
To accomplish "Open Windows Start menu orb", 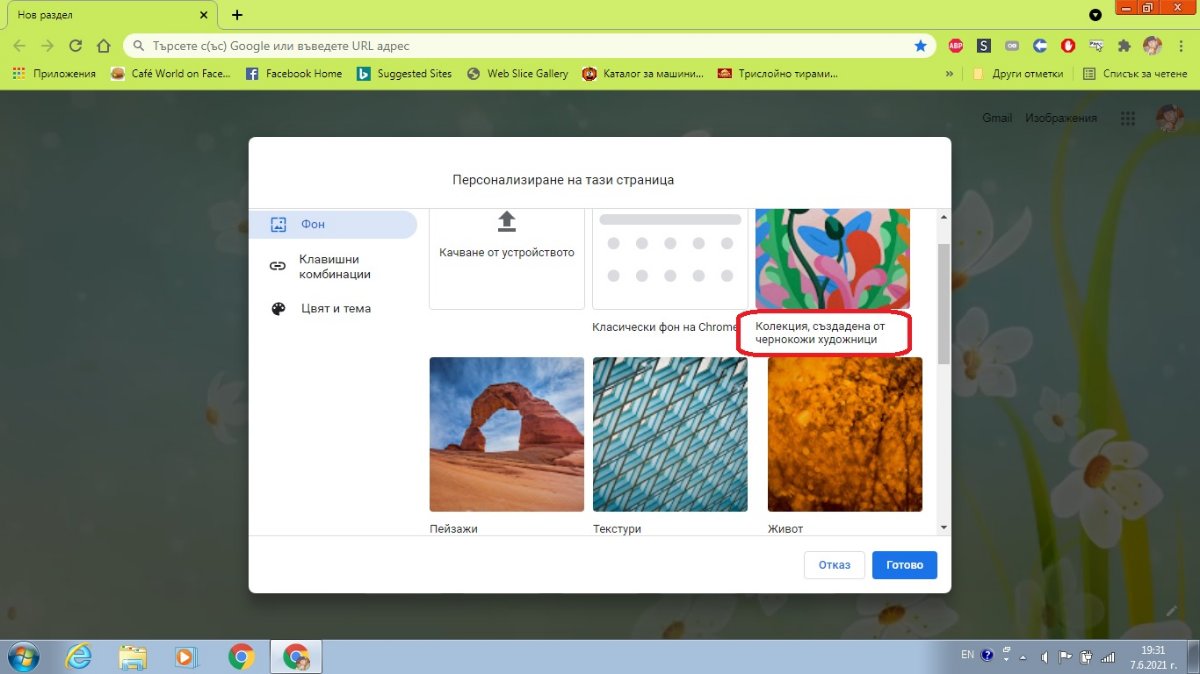I will [22, 656].
